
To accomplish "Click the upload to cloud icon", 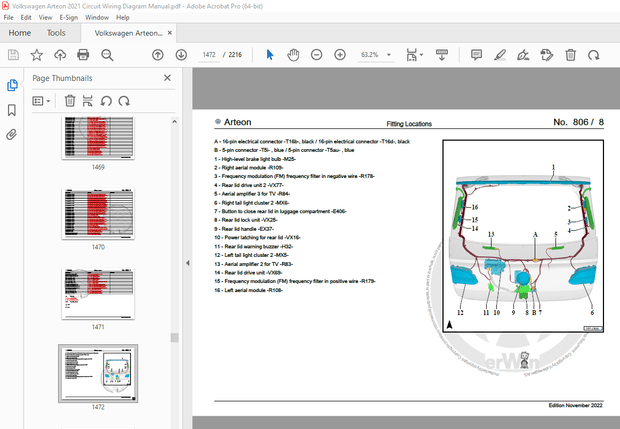I will tap(60, 55).
